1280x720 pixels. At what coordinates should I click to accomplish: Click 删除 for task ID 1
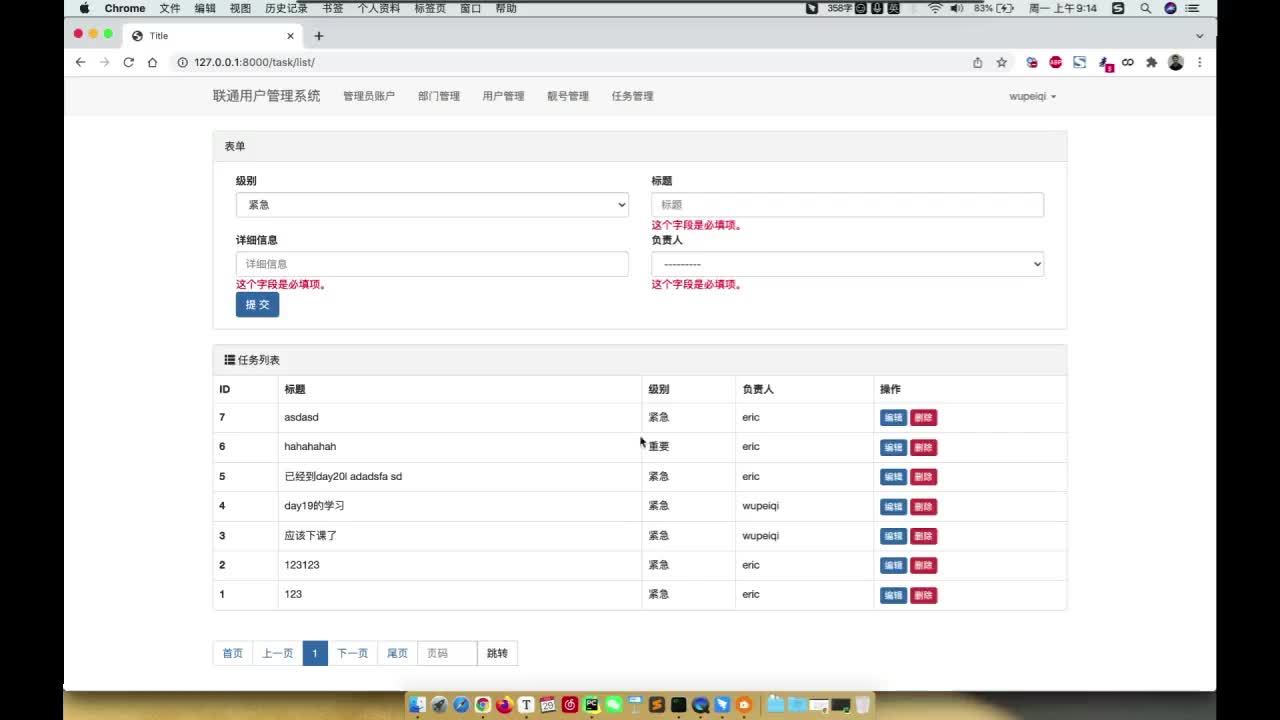(x=923, y=595)
